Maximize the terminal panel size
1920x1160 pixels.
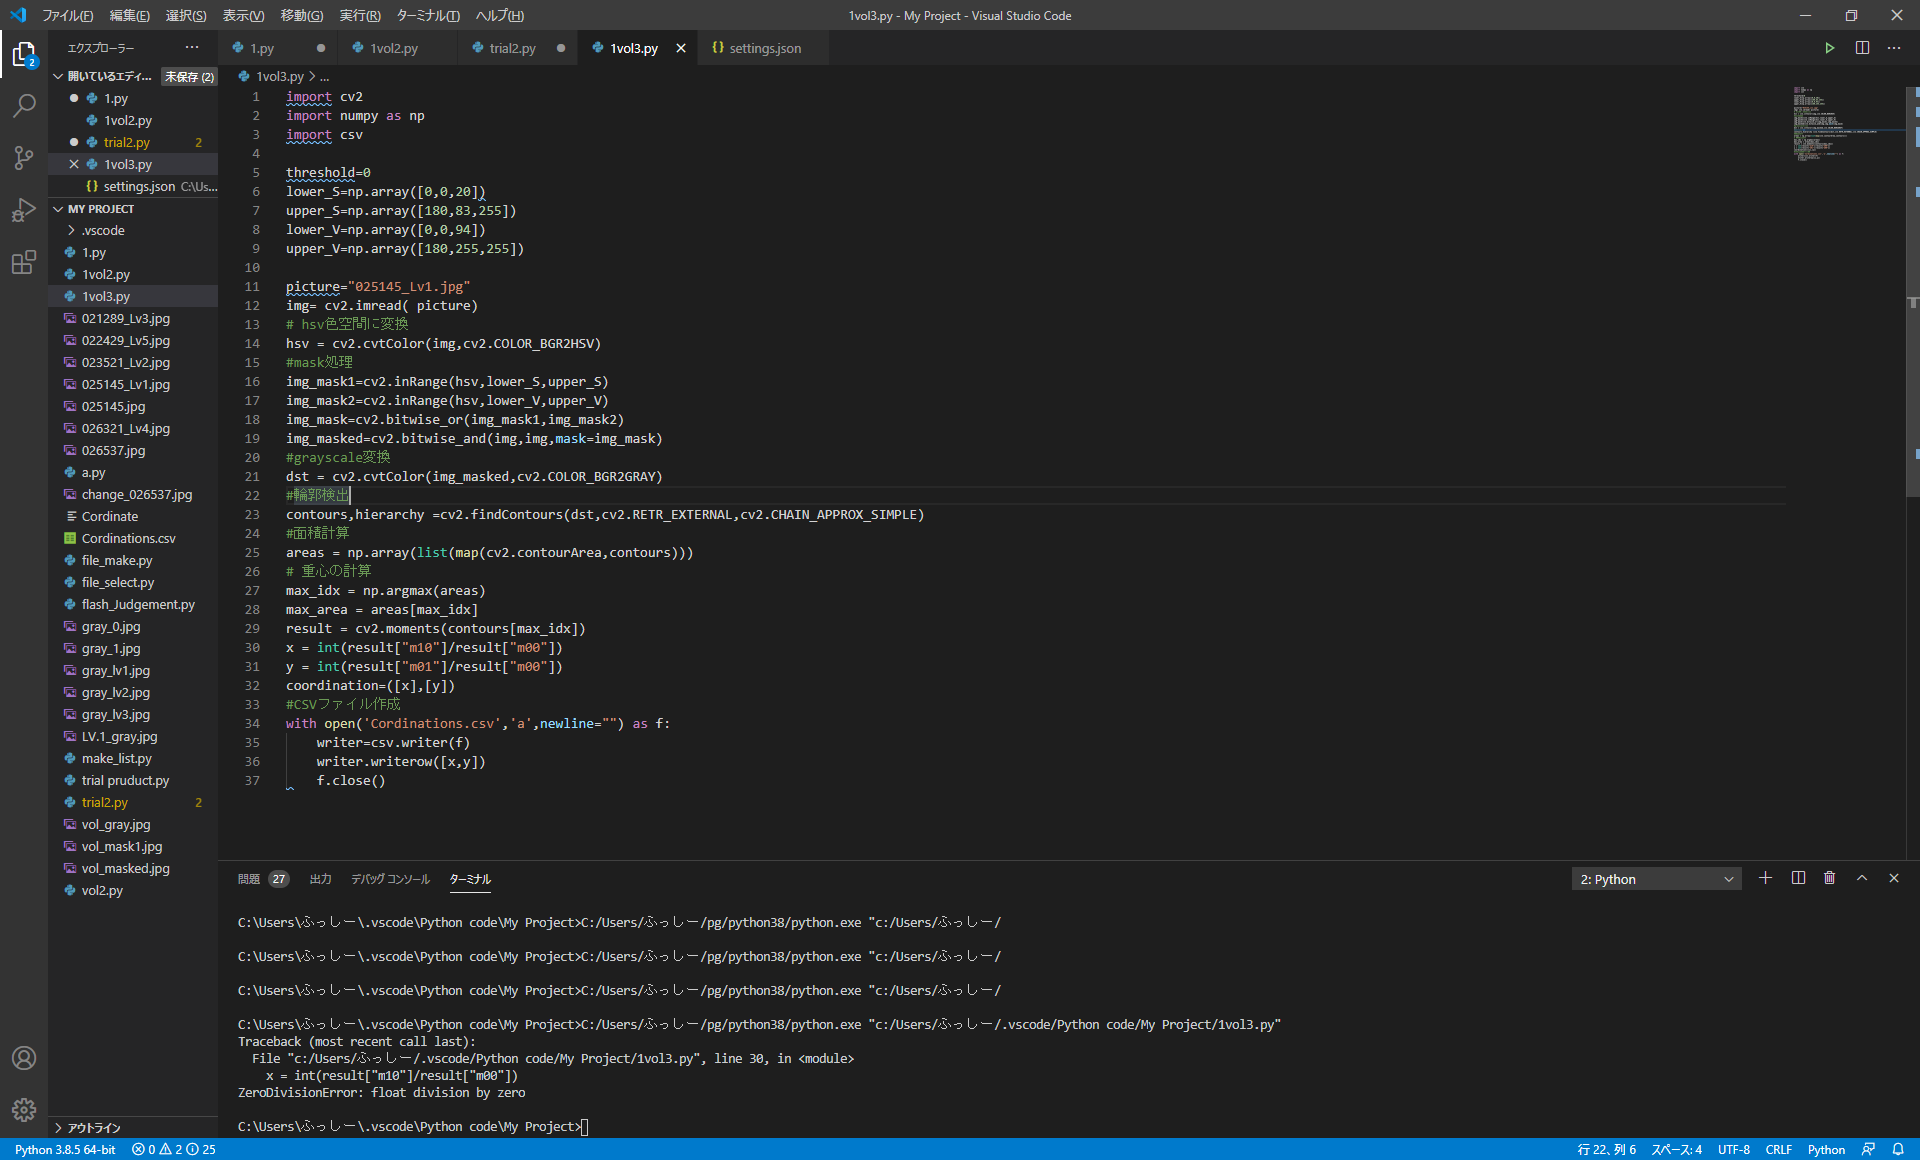click(x=1862, y=878)
